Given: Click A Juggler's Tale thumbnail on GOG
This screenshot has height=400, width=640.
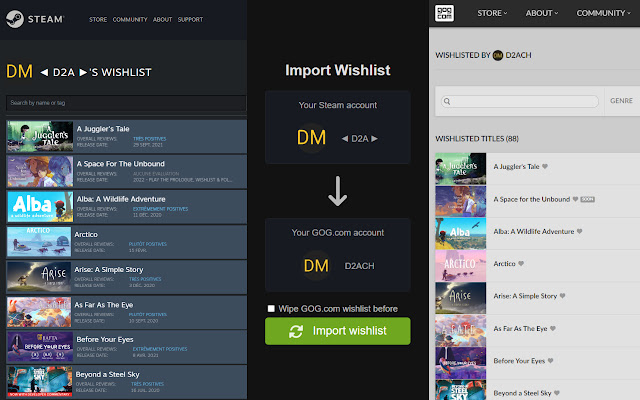Looking at the screenshot, I should click(460, 169).
